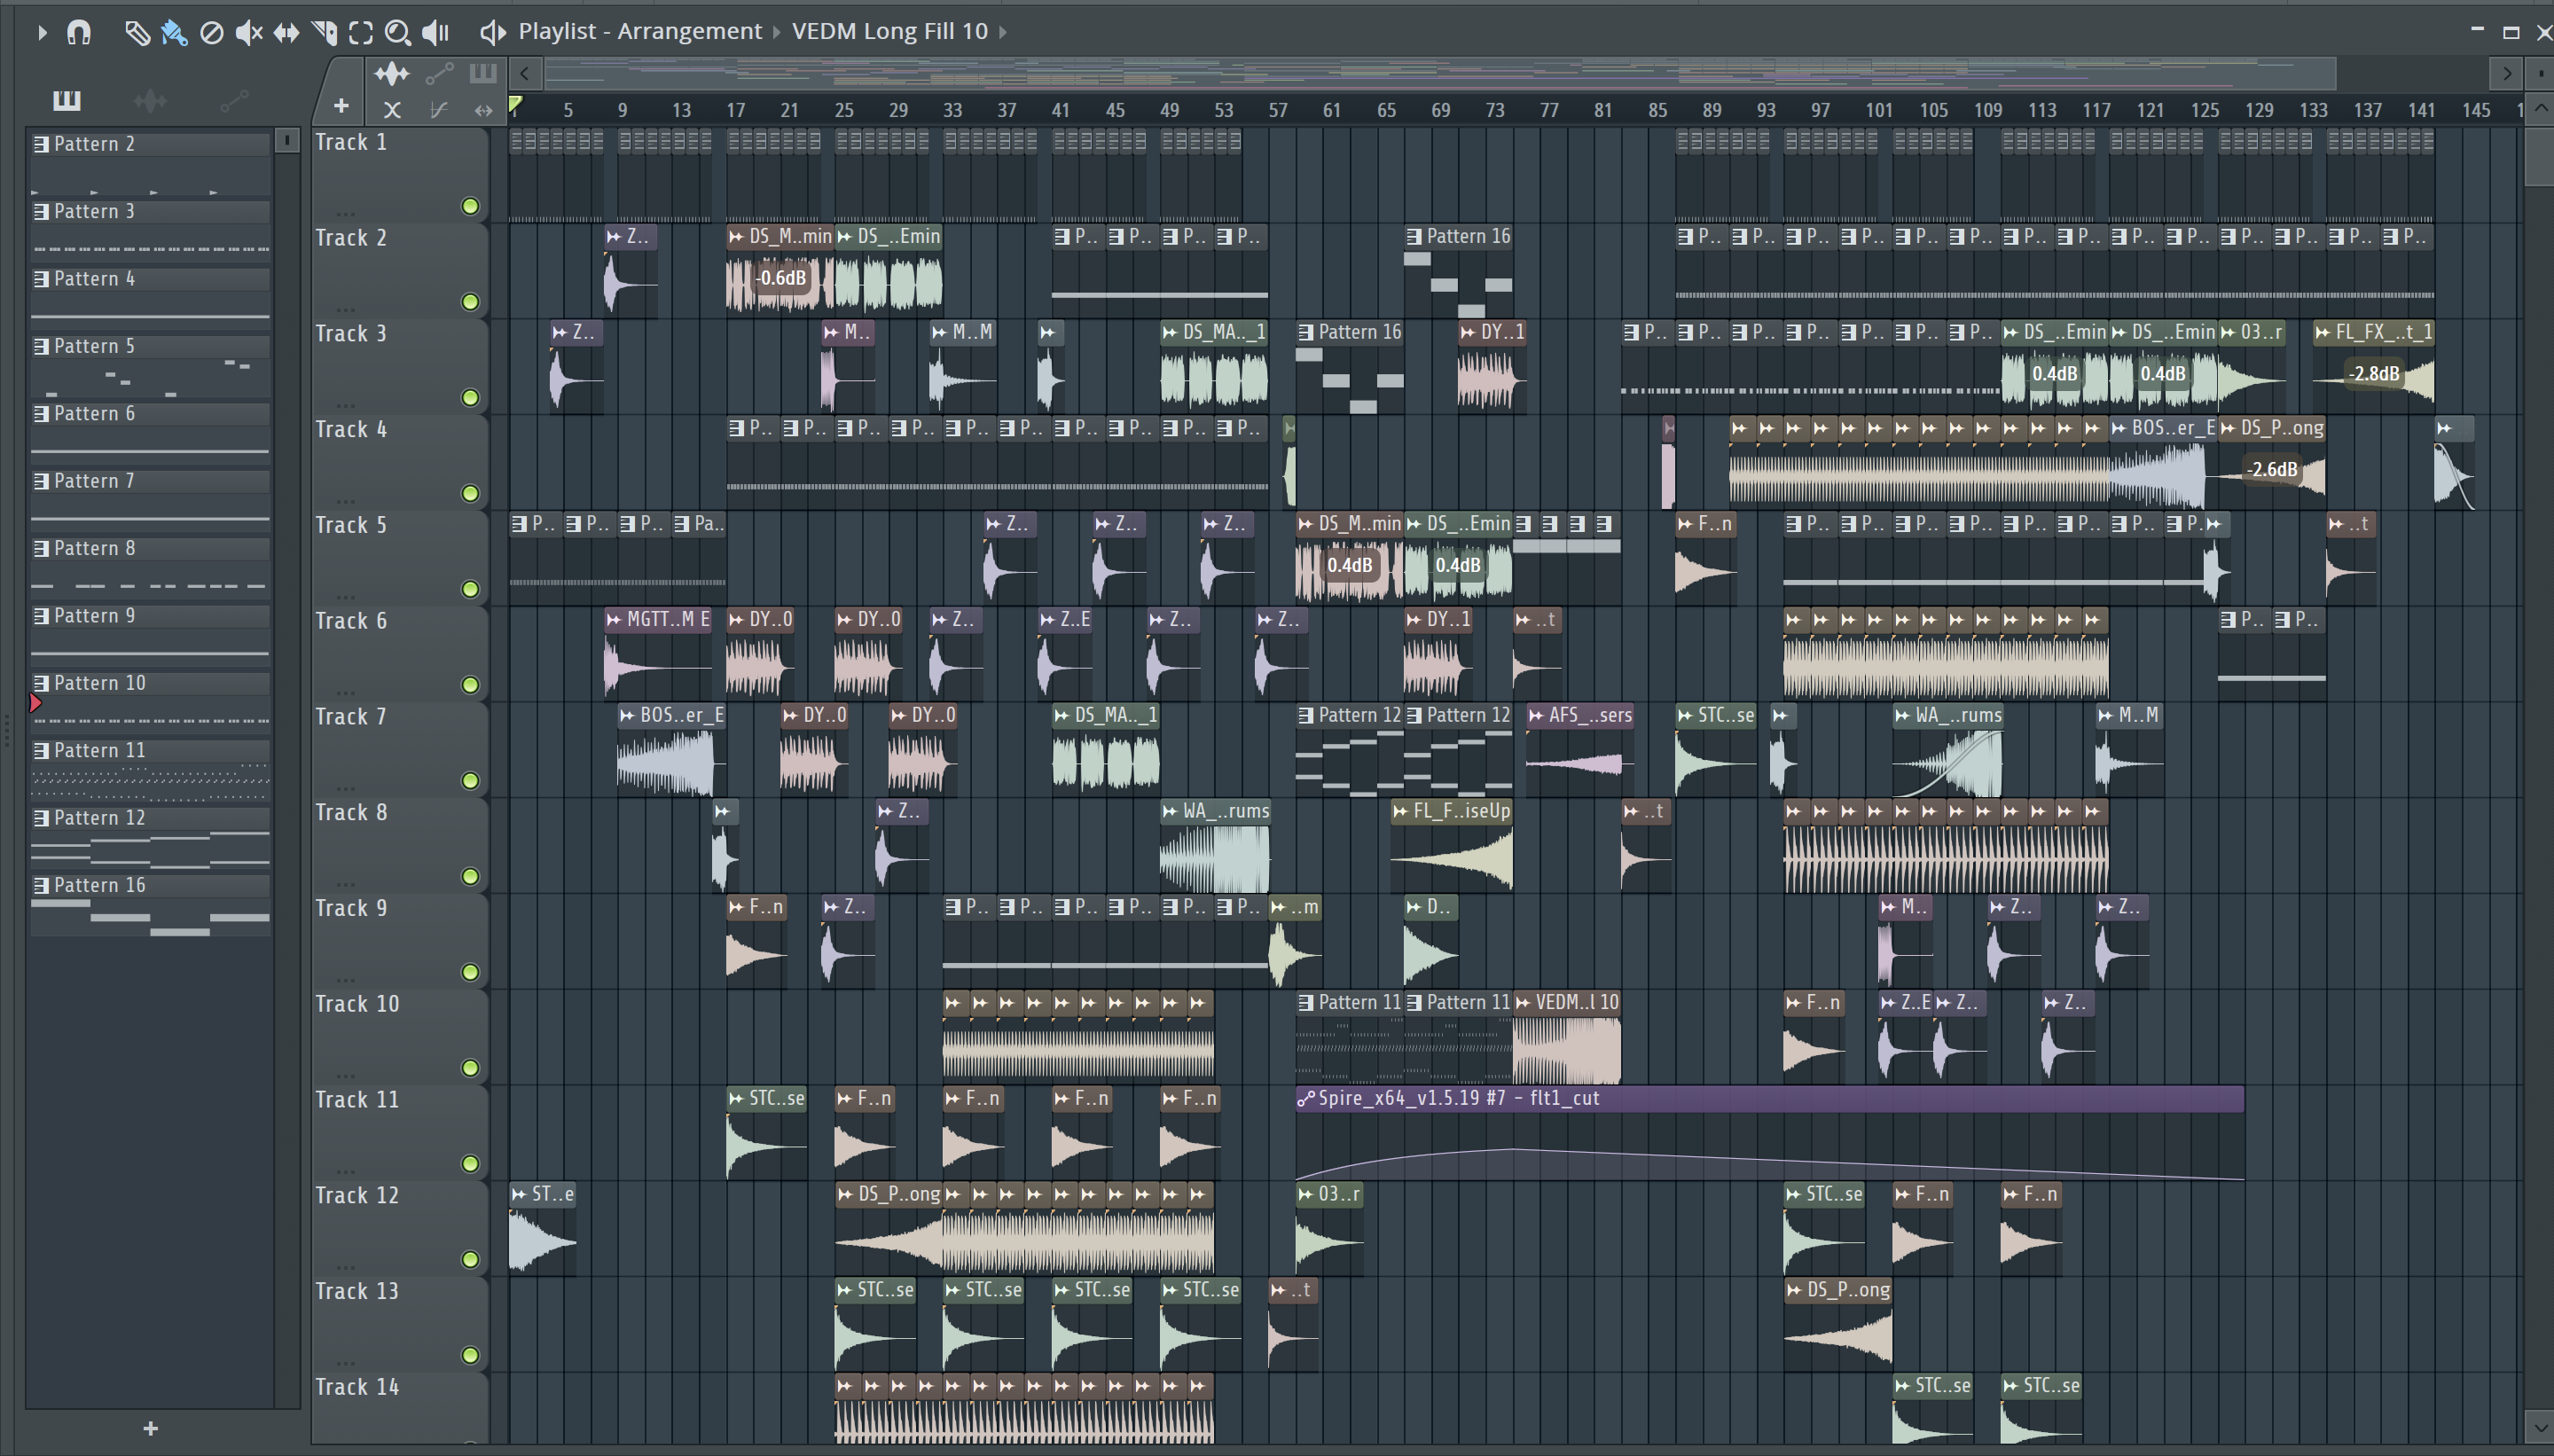Click the curve icon in the playlist header
This screenshot has width=2554, height=1456.
(438, 110)
